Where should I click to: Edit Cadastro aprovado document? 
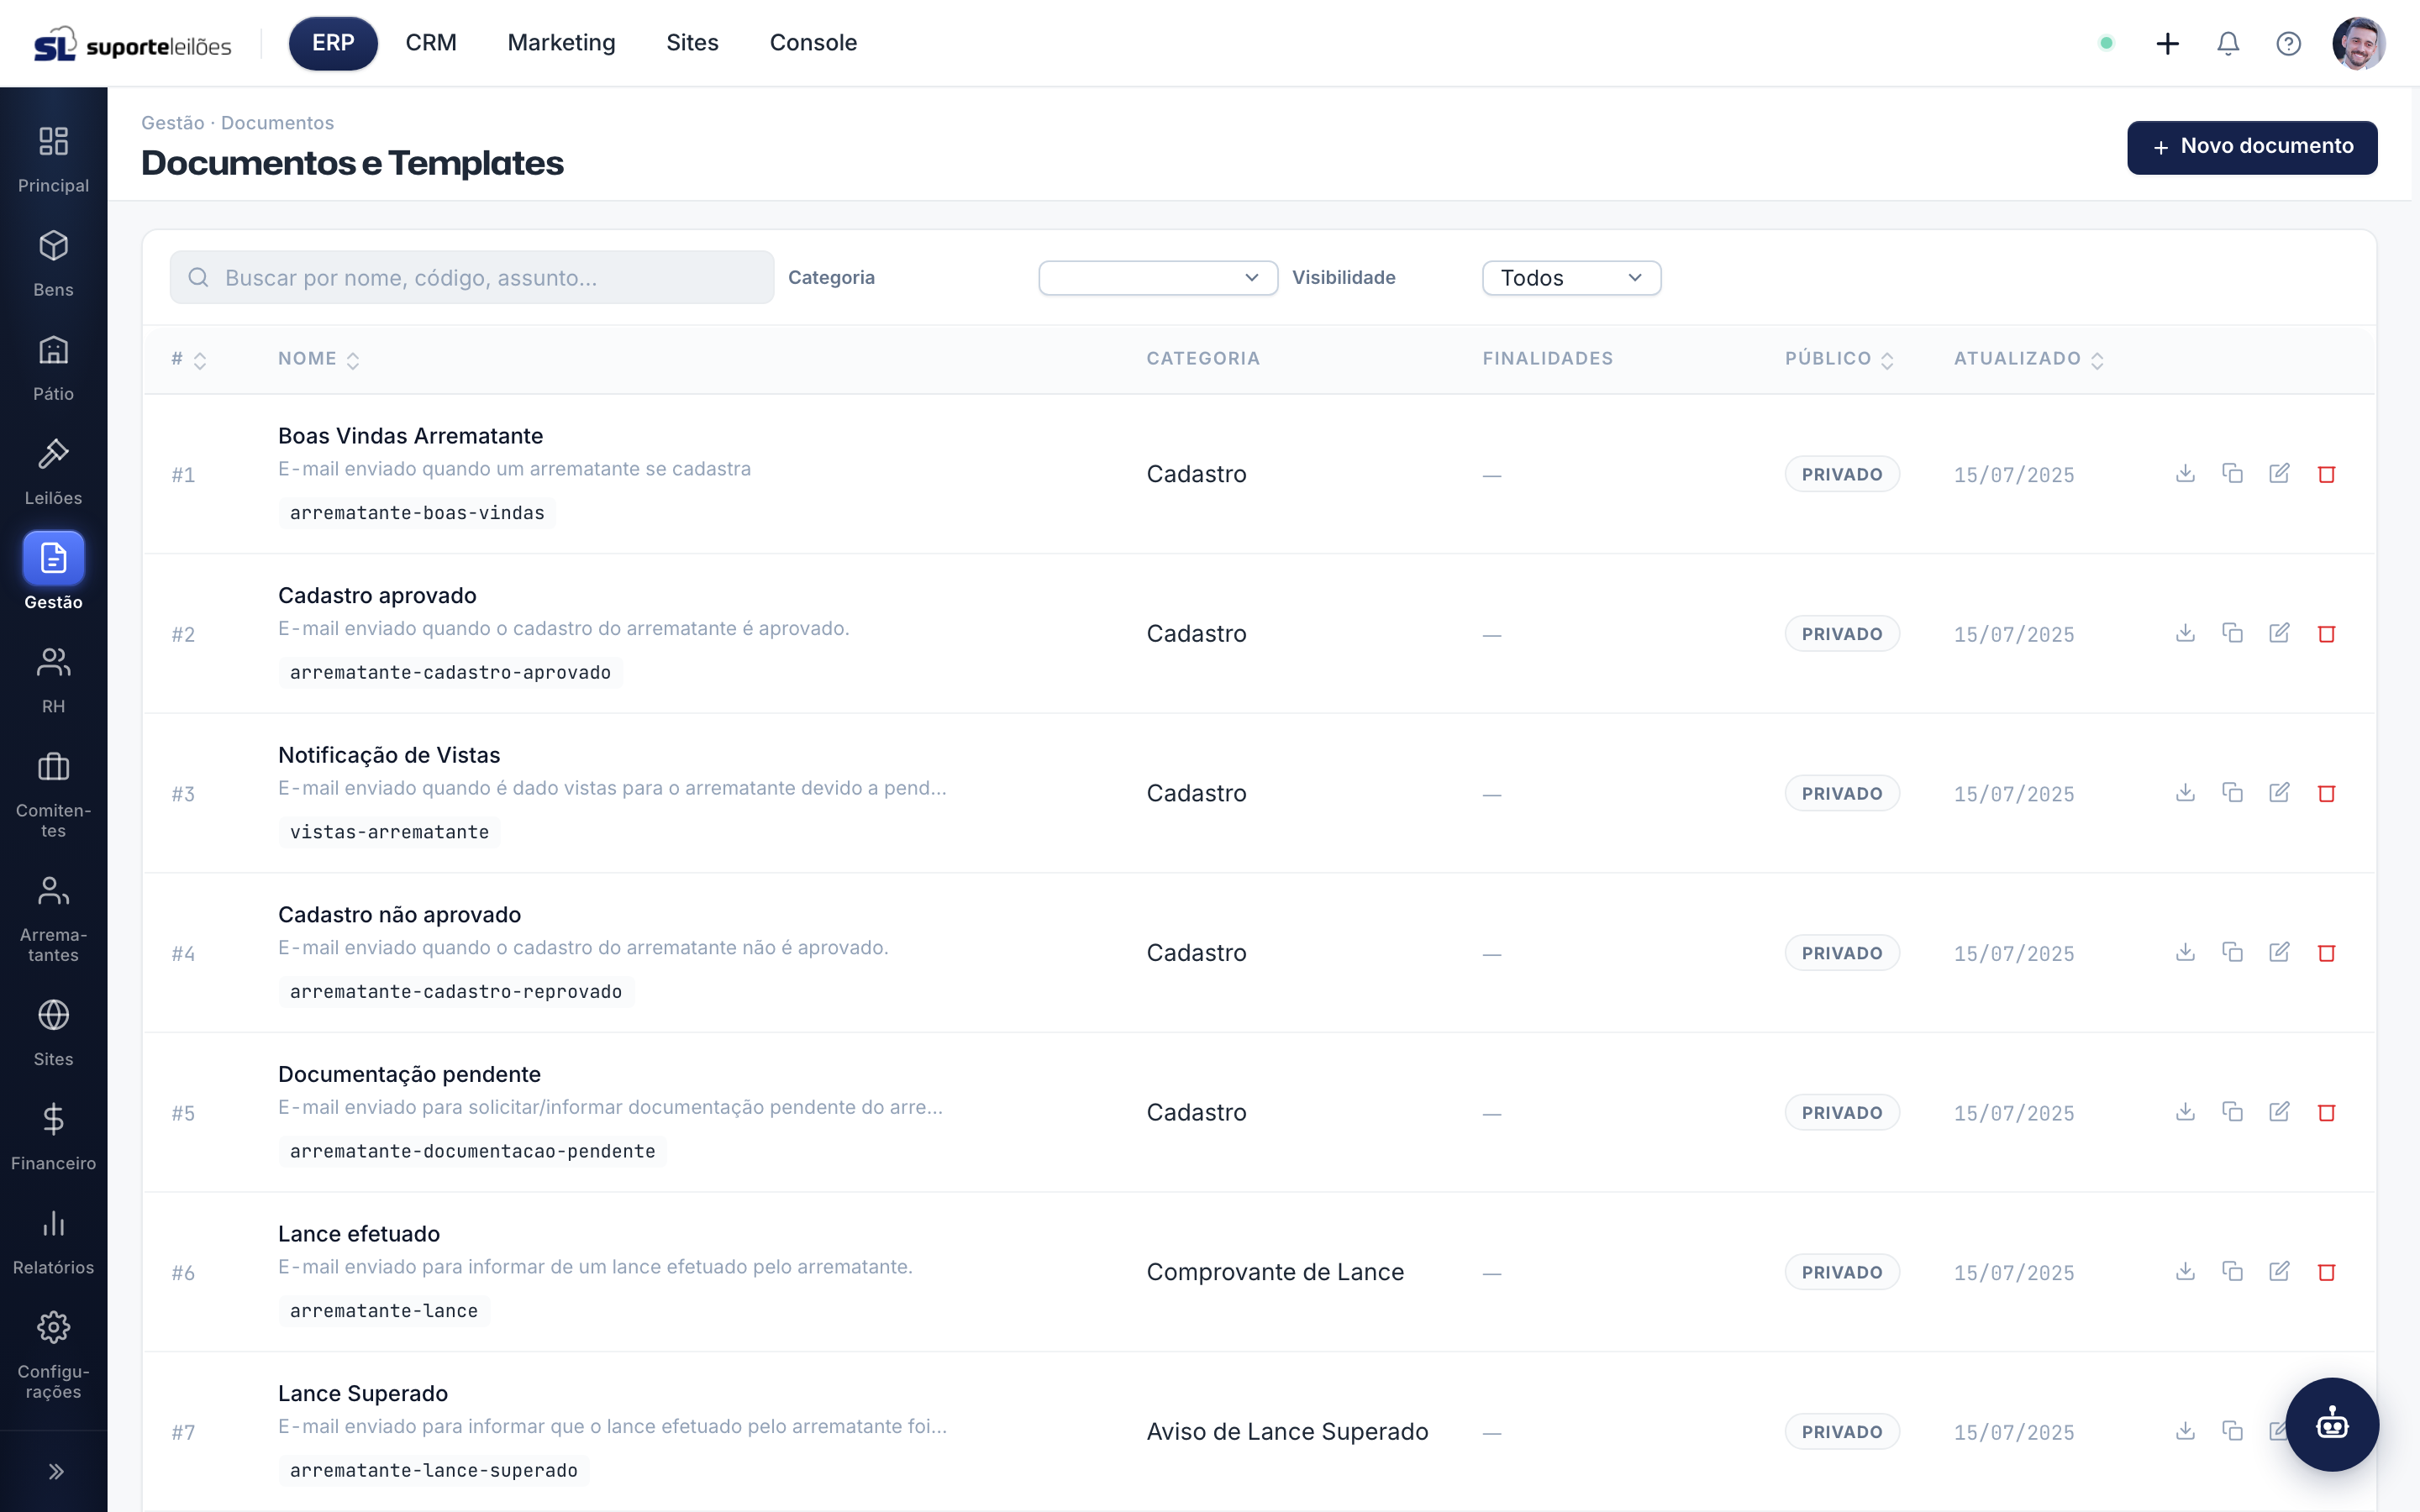click(x=2279, y=633)
